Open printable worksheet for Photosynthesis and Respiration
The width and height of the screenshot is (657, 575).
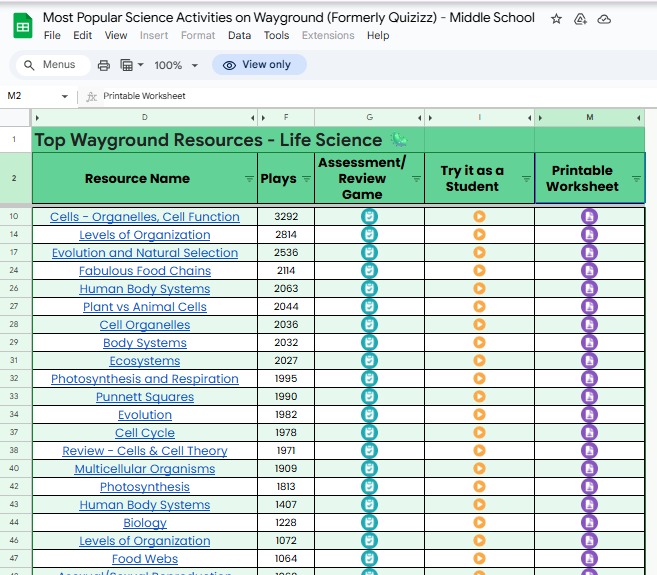589,379
